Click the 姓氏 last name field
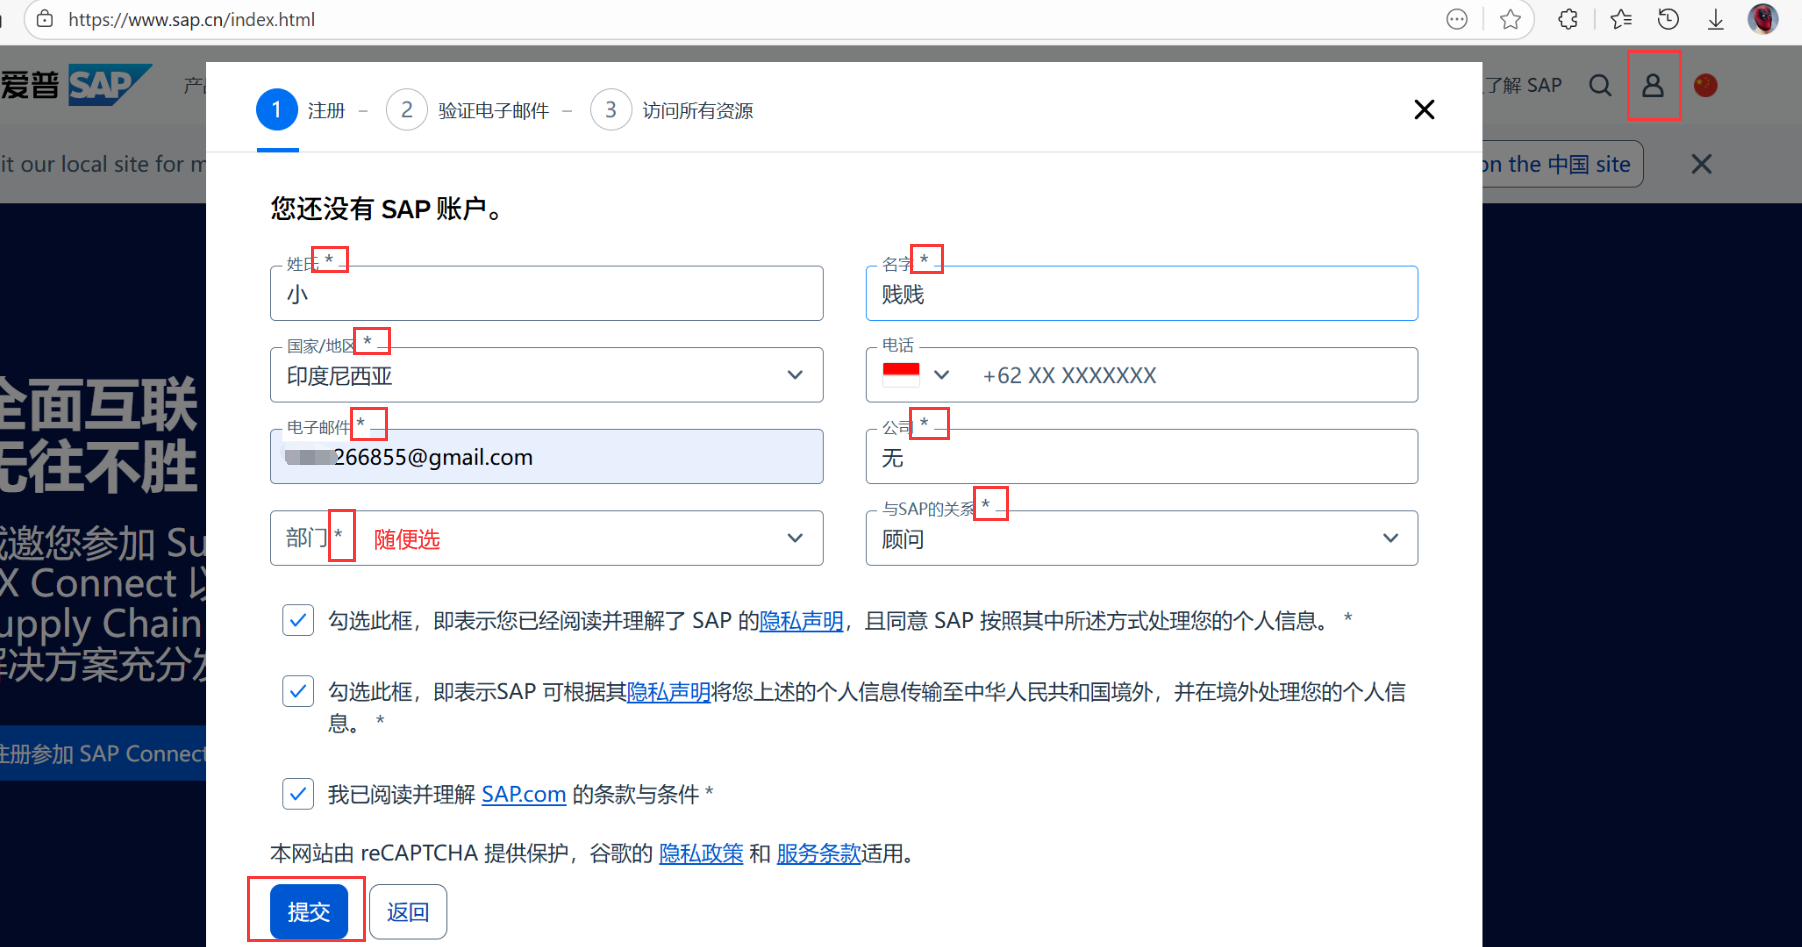This screenshot has width=1802, height=947. 546,293
